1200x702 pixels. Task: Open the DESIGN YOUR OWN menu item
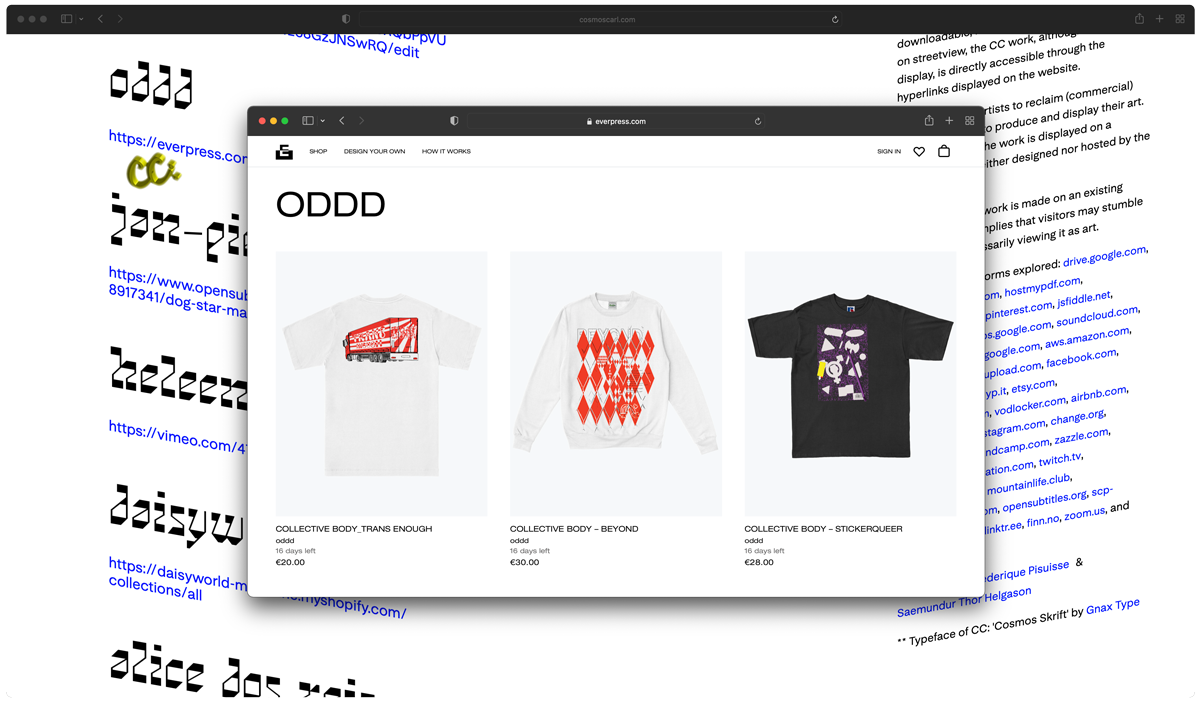pyautogui.click(x=374, y=152)
